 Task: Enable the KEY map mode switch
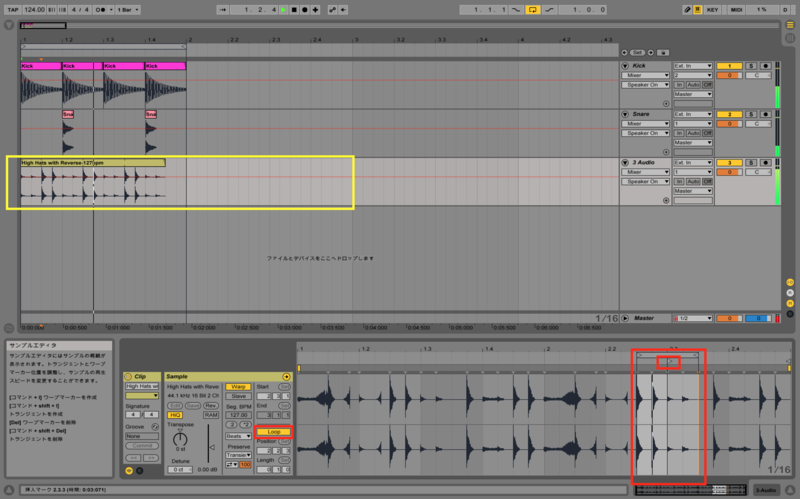click(x=712, y=10)
